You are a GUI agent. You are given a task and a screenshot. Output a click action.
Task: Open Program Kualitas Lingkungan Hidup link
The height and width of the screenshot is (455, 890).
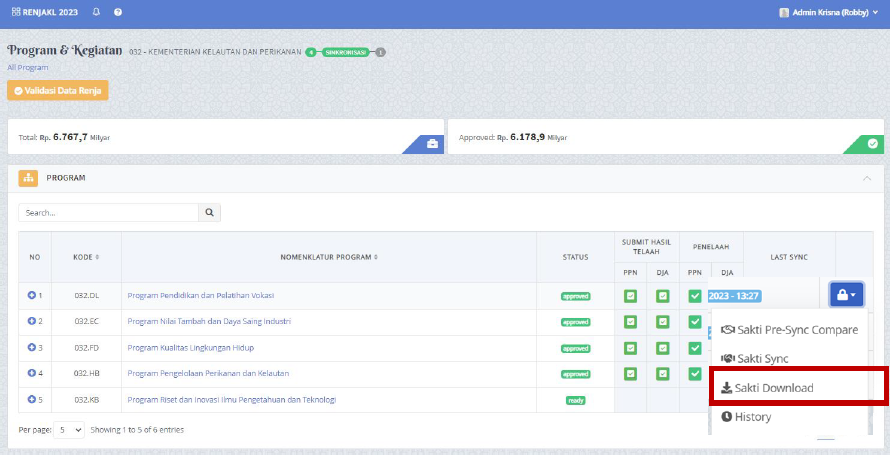click(190, 348)
